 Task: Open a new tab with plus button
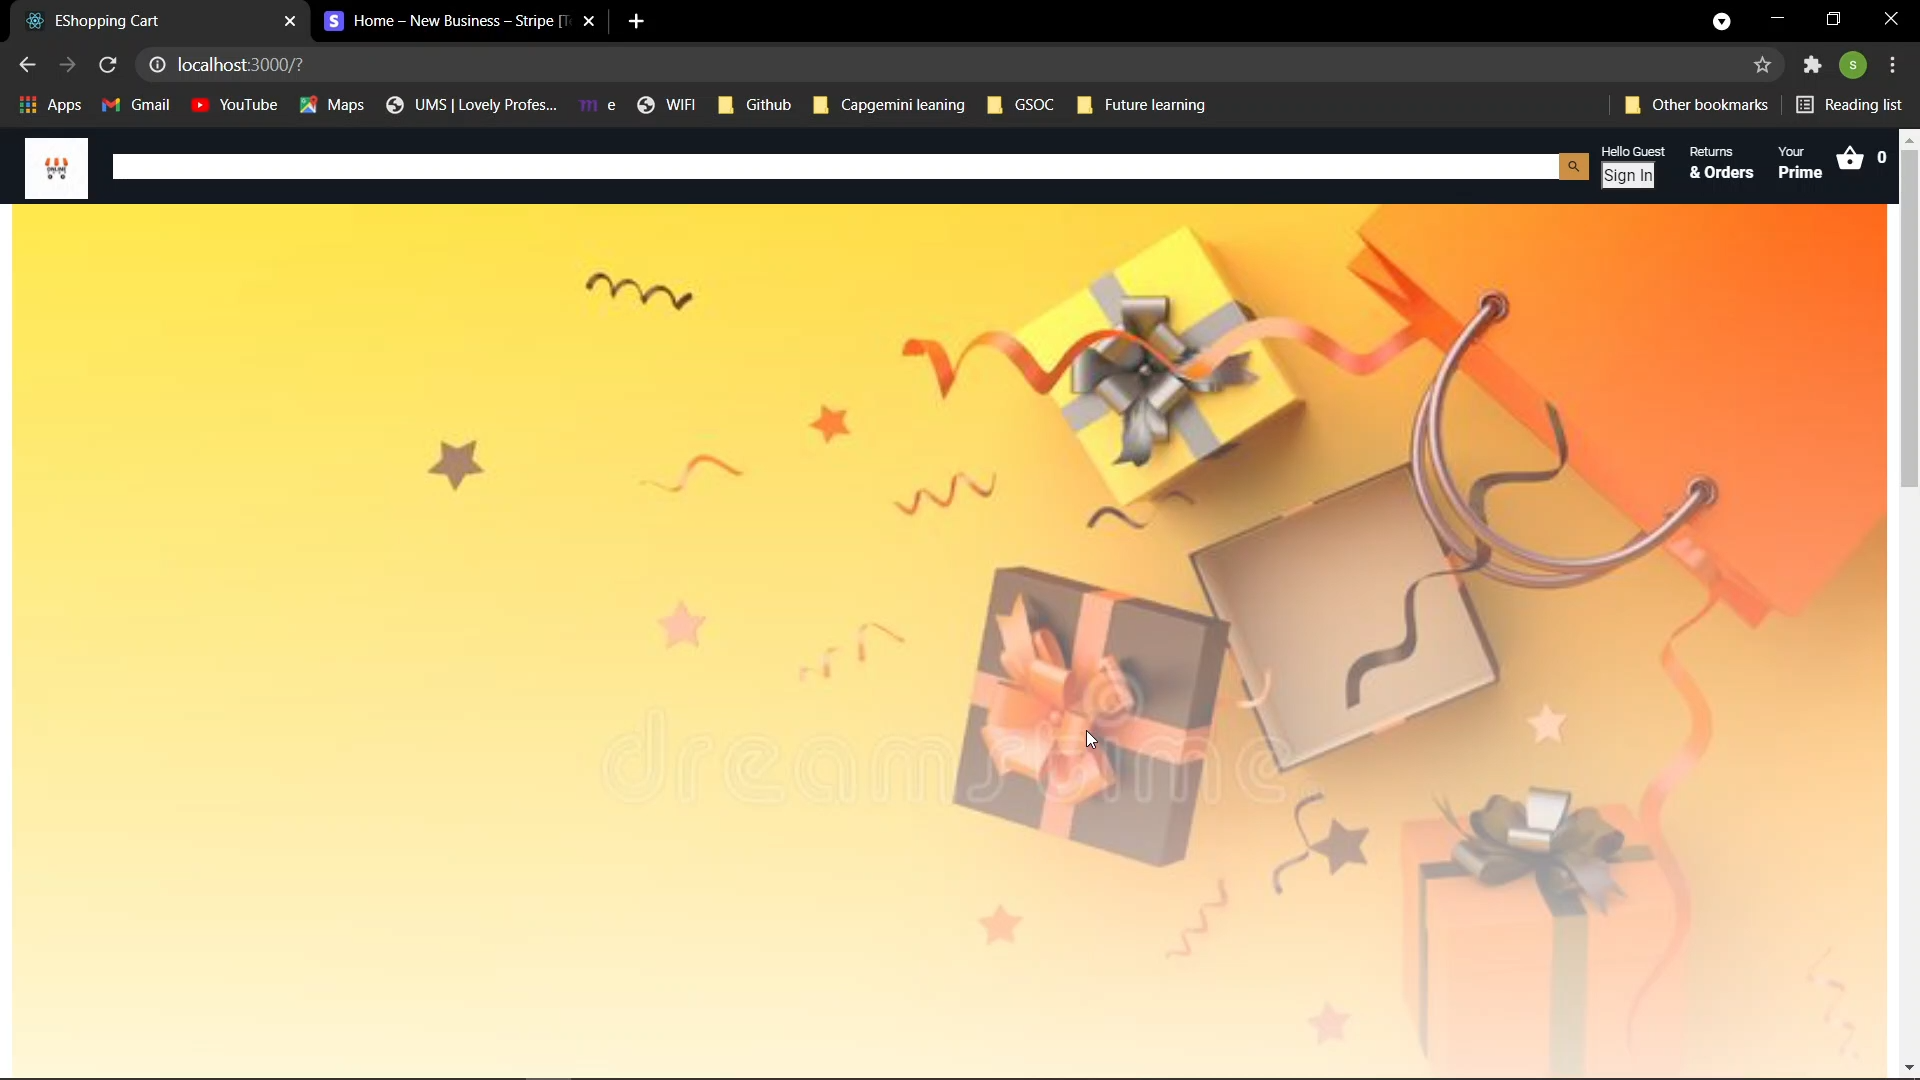coord(636,21)
